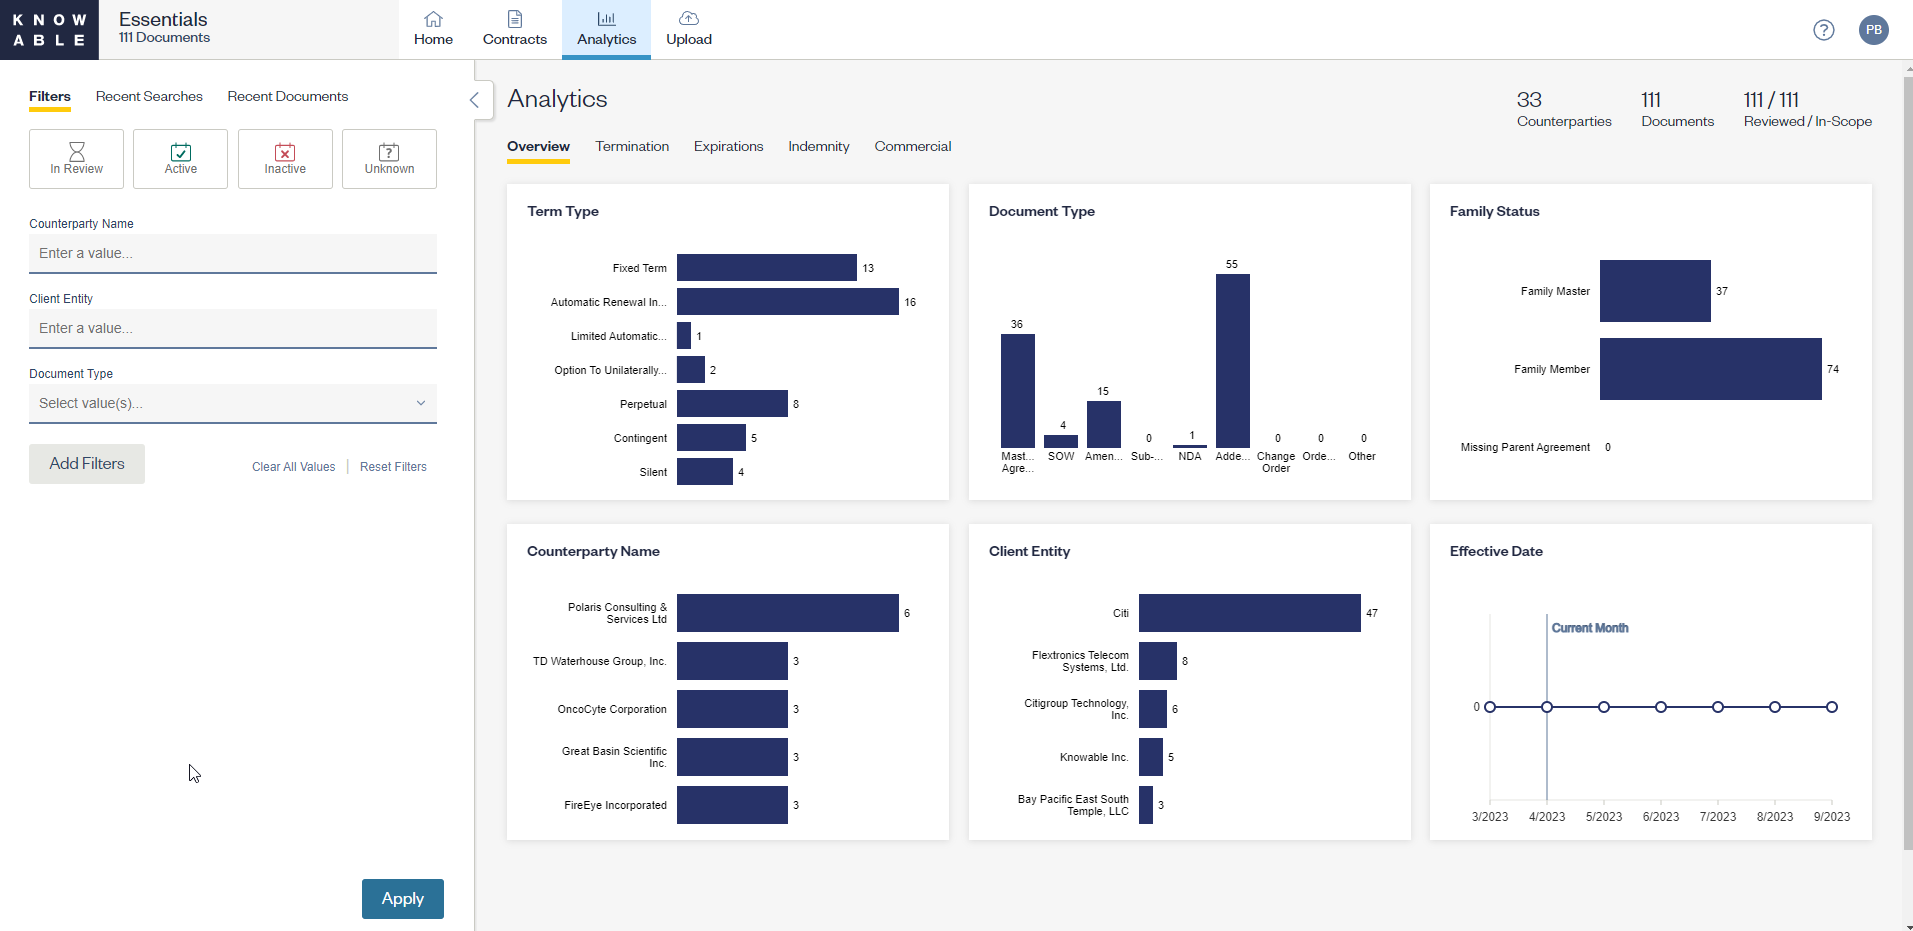The width and height of the screenshot is (1913, 931).
Task: Click the Fixed Term bar in chart
Action: [766, 268]
